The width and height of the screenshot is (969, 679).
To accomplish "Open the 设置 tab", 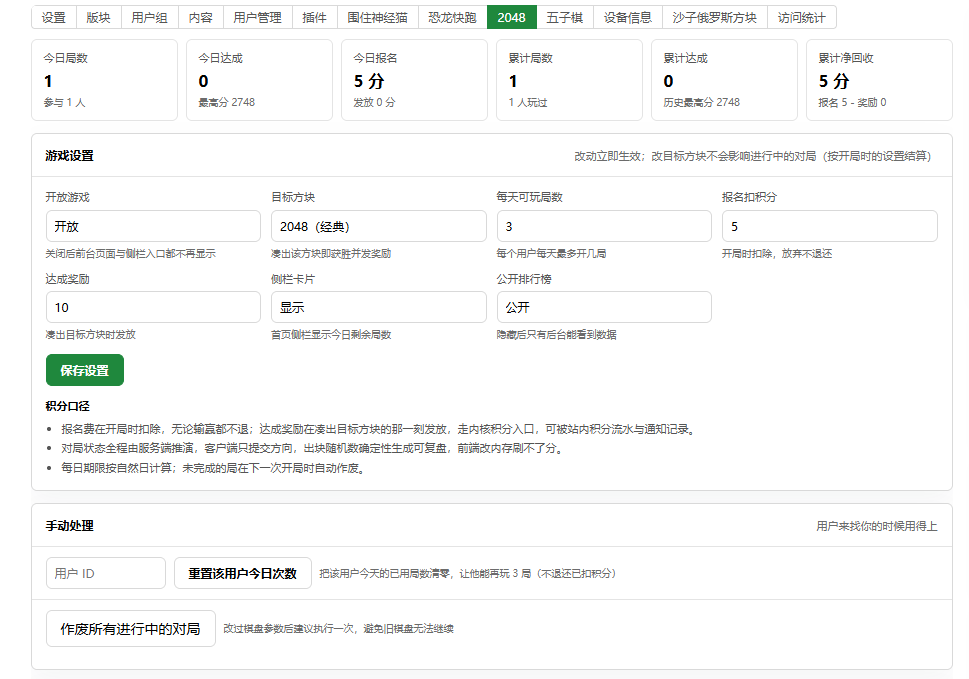I will tap(54, 17).
